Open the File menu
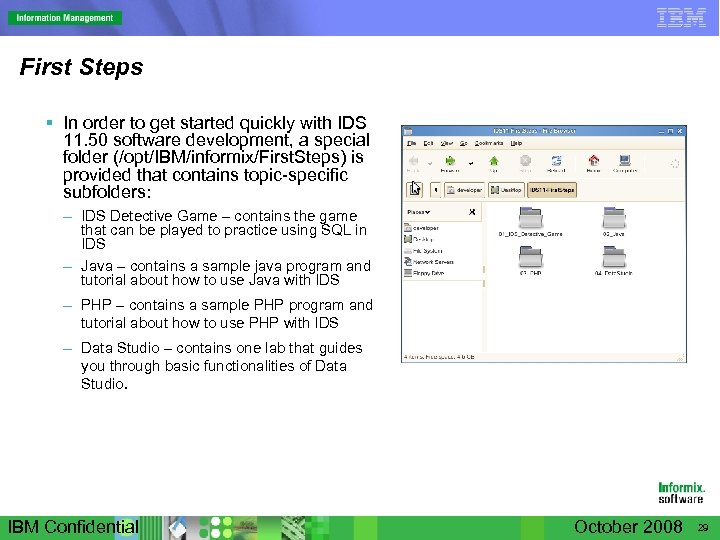Screen dimensions: 720x540 pos(411,143)
